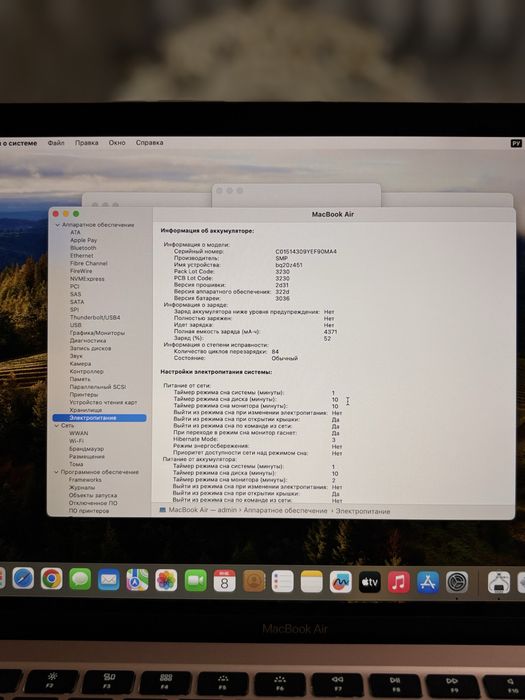Select Параллельный SCSI in the sidebar
This screenshot has width=525, height=700.
coord(98,387)
